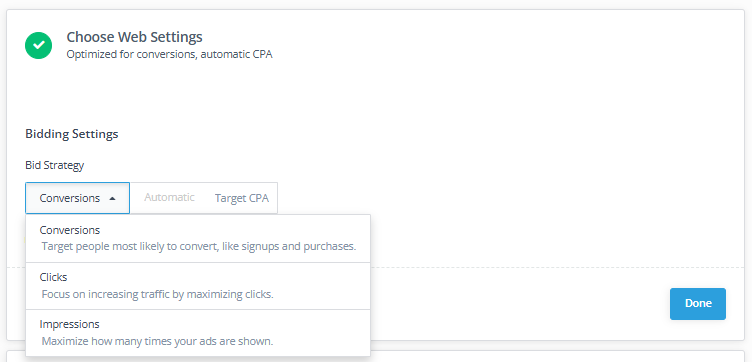Click 'Target people most likely to convert' description
This screenshot has height=362, width=752.
pyautogui.click(x=199, y=246)
